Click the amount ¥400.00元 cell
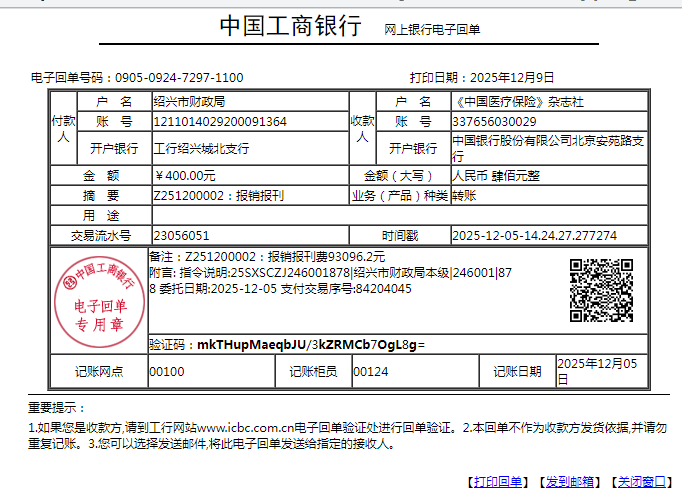 (x=186, y=176)
